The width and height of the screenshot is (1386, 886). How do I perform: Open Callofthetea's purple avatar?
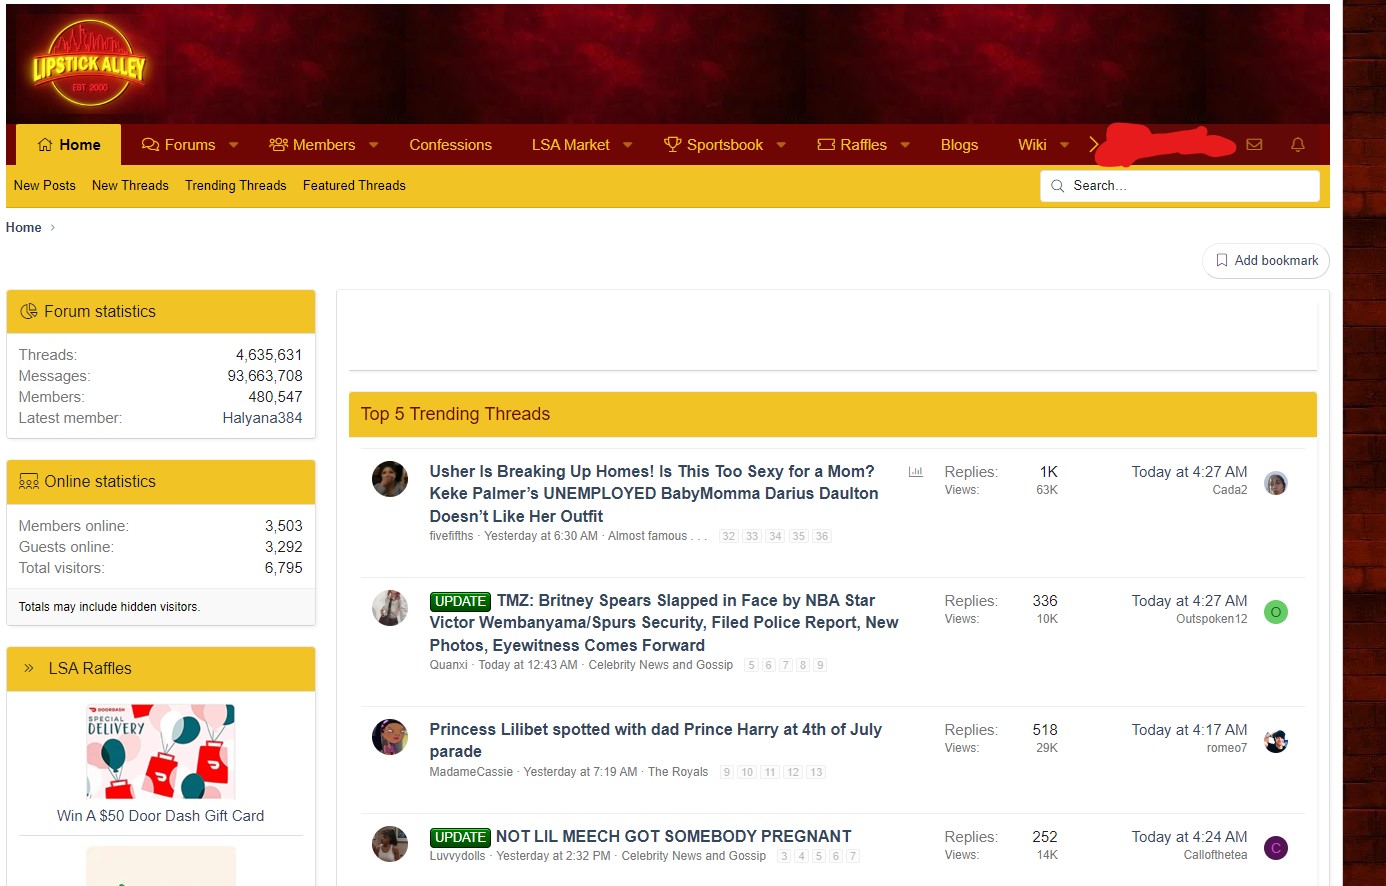coord(1276,848)
